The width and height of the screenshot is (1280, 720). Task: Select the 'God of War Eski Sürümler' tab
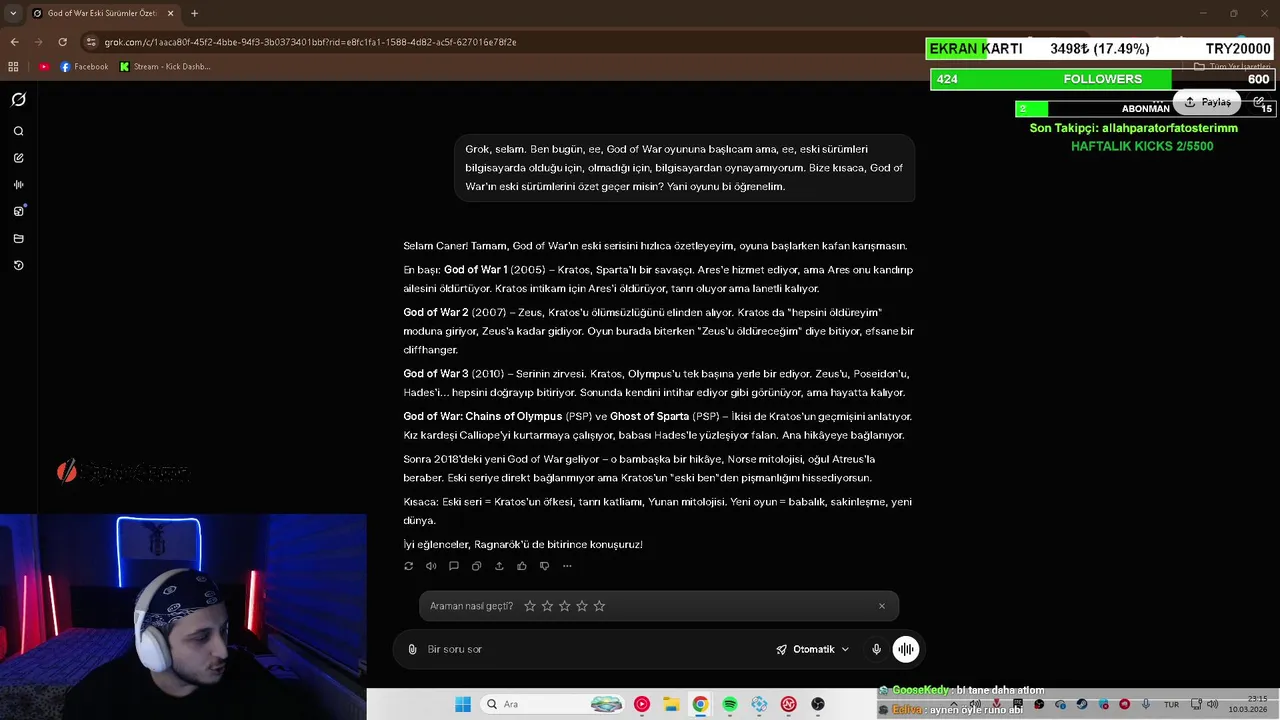click(x=102, y=13)
